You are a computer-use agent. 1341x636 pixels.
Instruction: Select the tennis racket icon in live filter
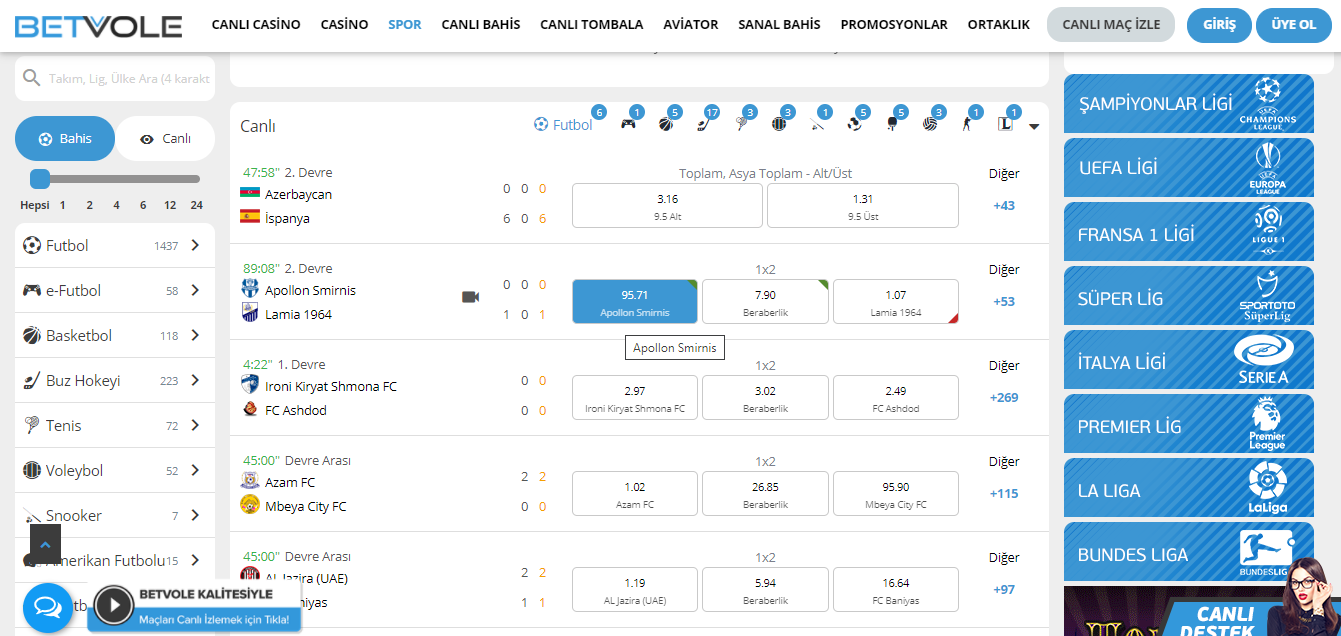[x=742, y=124]
